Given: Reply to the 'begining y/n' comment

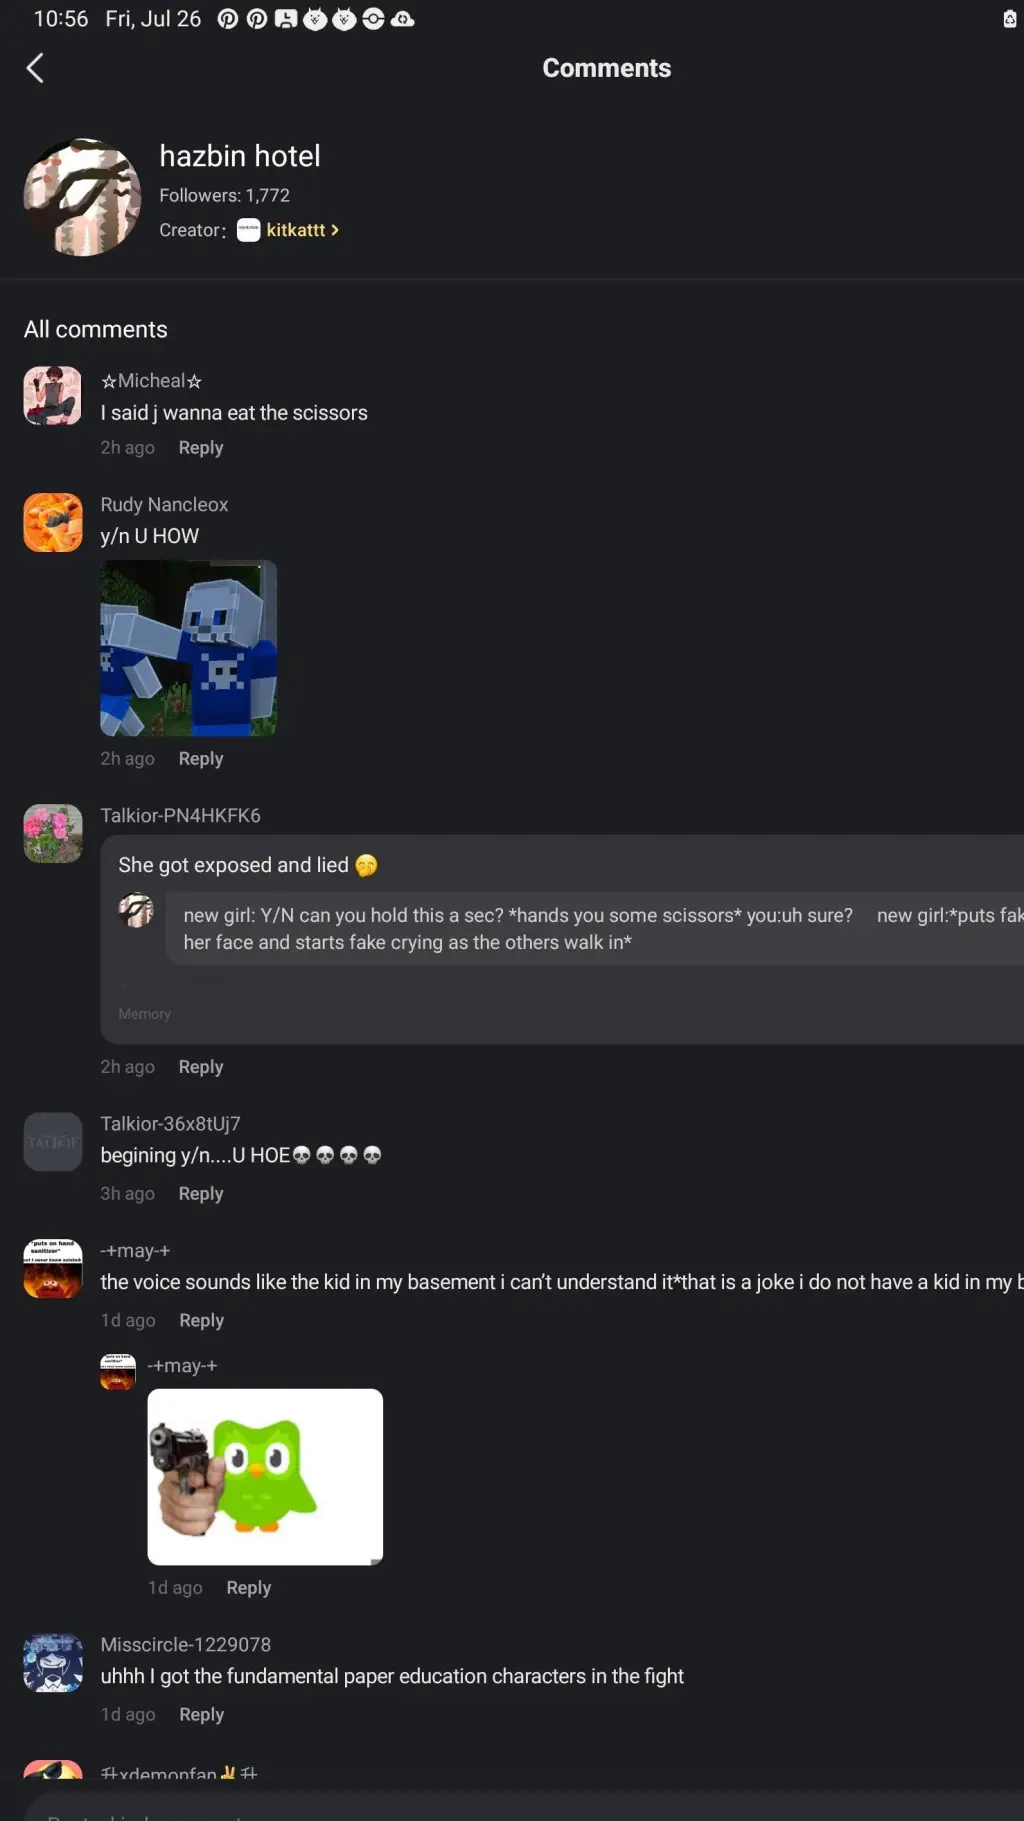Looking at the screenshot, I should click(x=201, y=1194).
